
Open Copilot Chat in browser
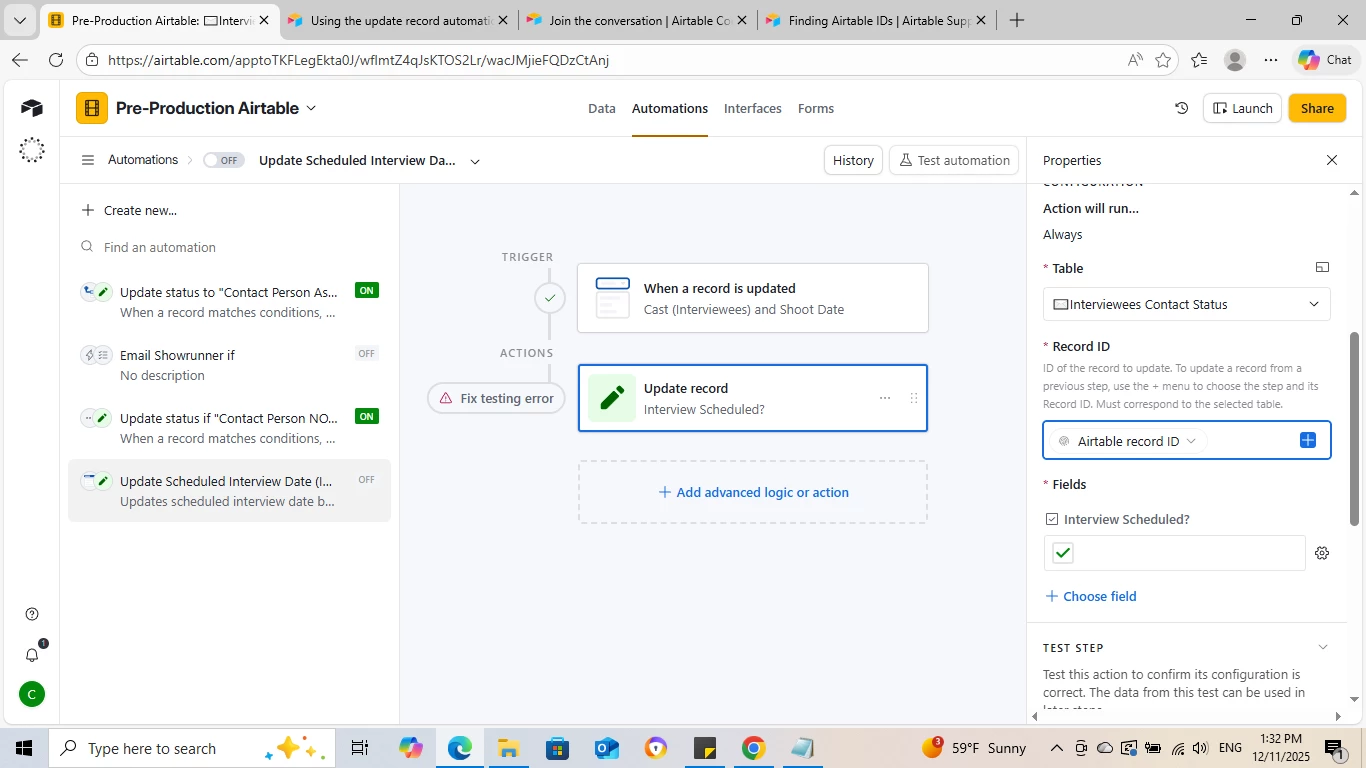1325,60
